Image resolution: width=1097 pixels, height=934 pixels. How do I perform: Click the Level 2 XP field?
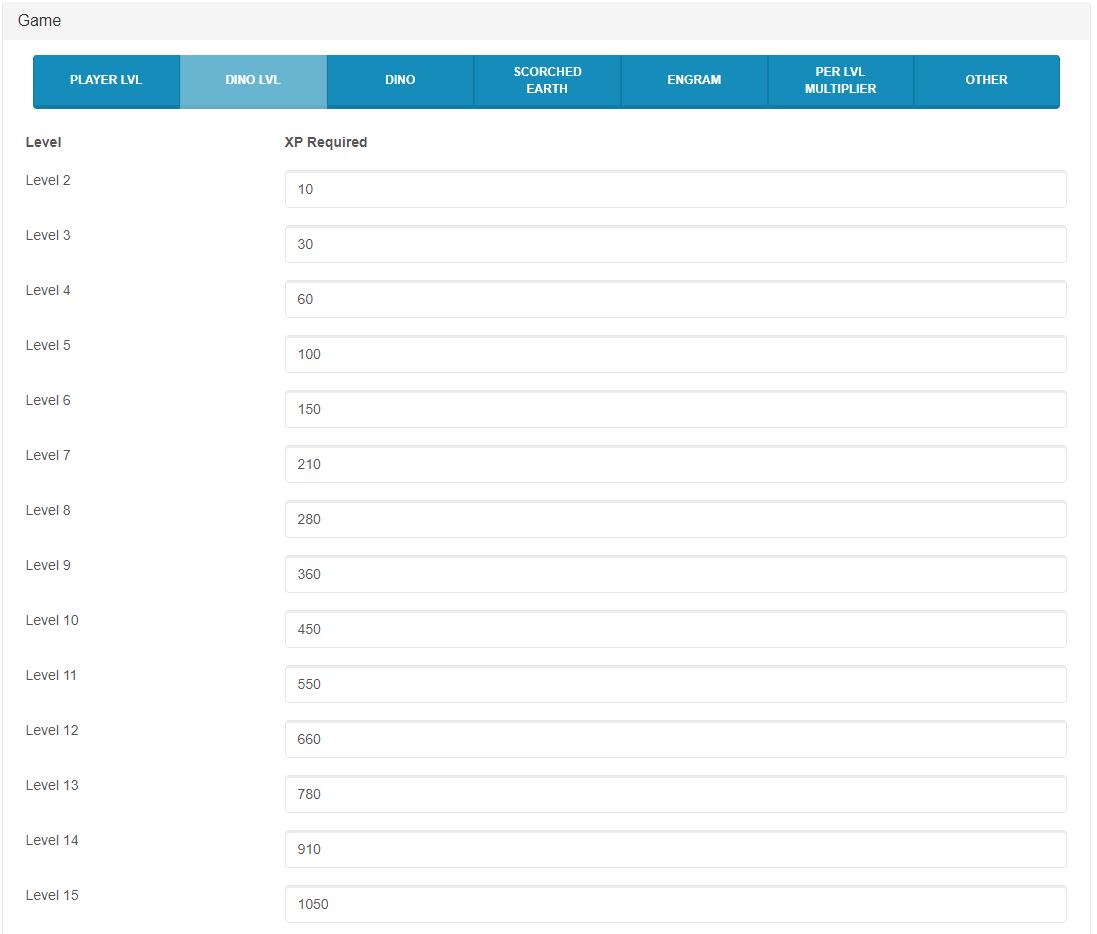click(x=675, y=189)
